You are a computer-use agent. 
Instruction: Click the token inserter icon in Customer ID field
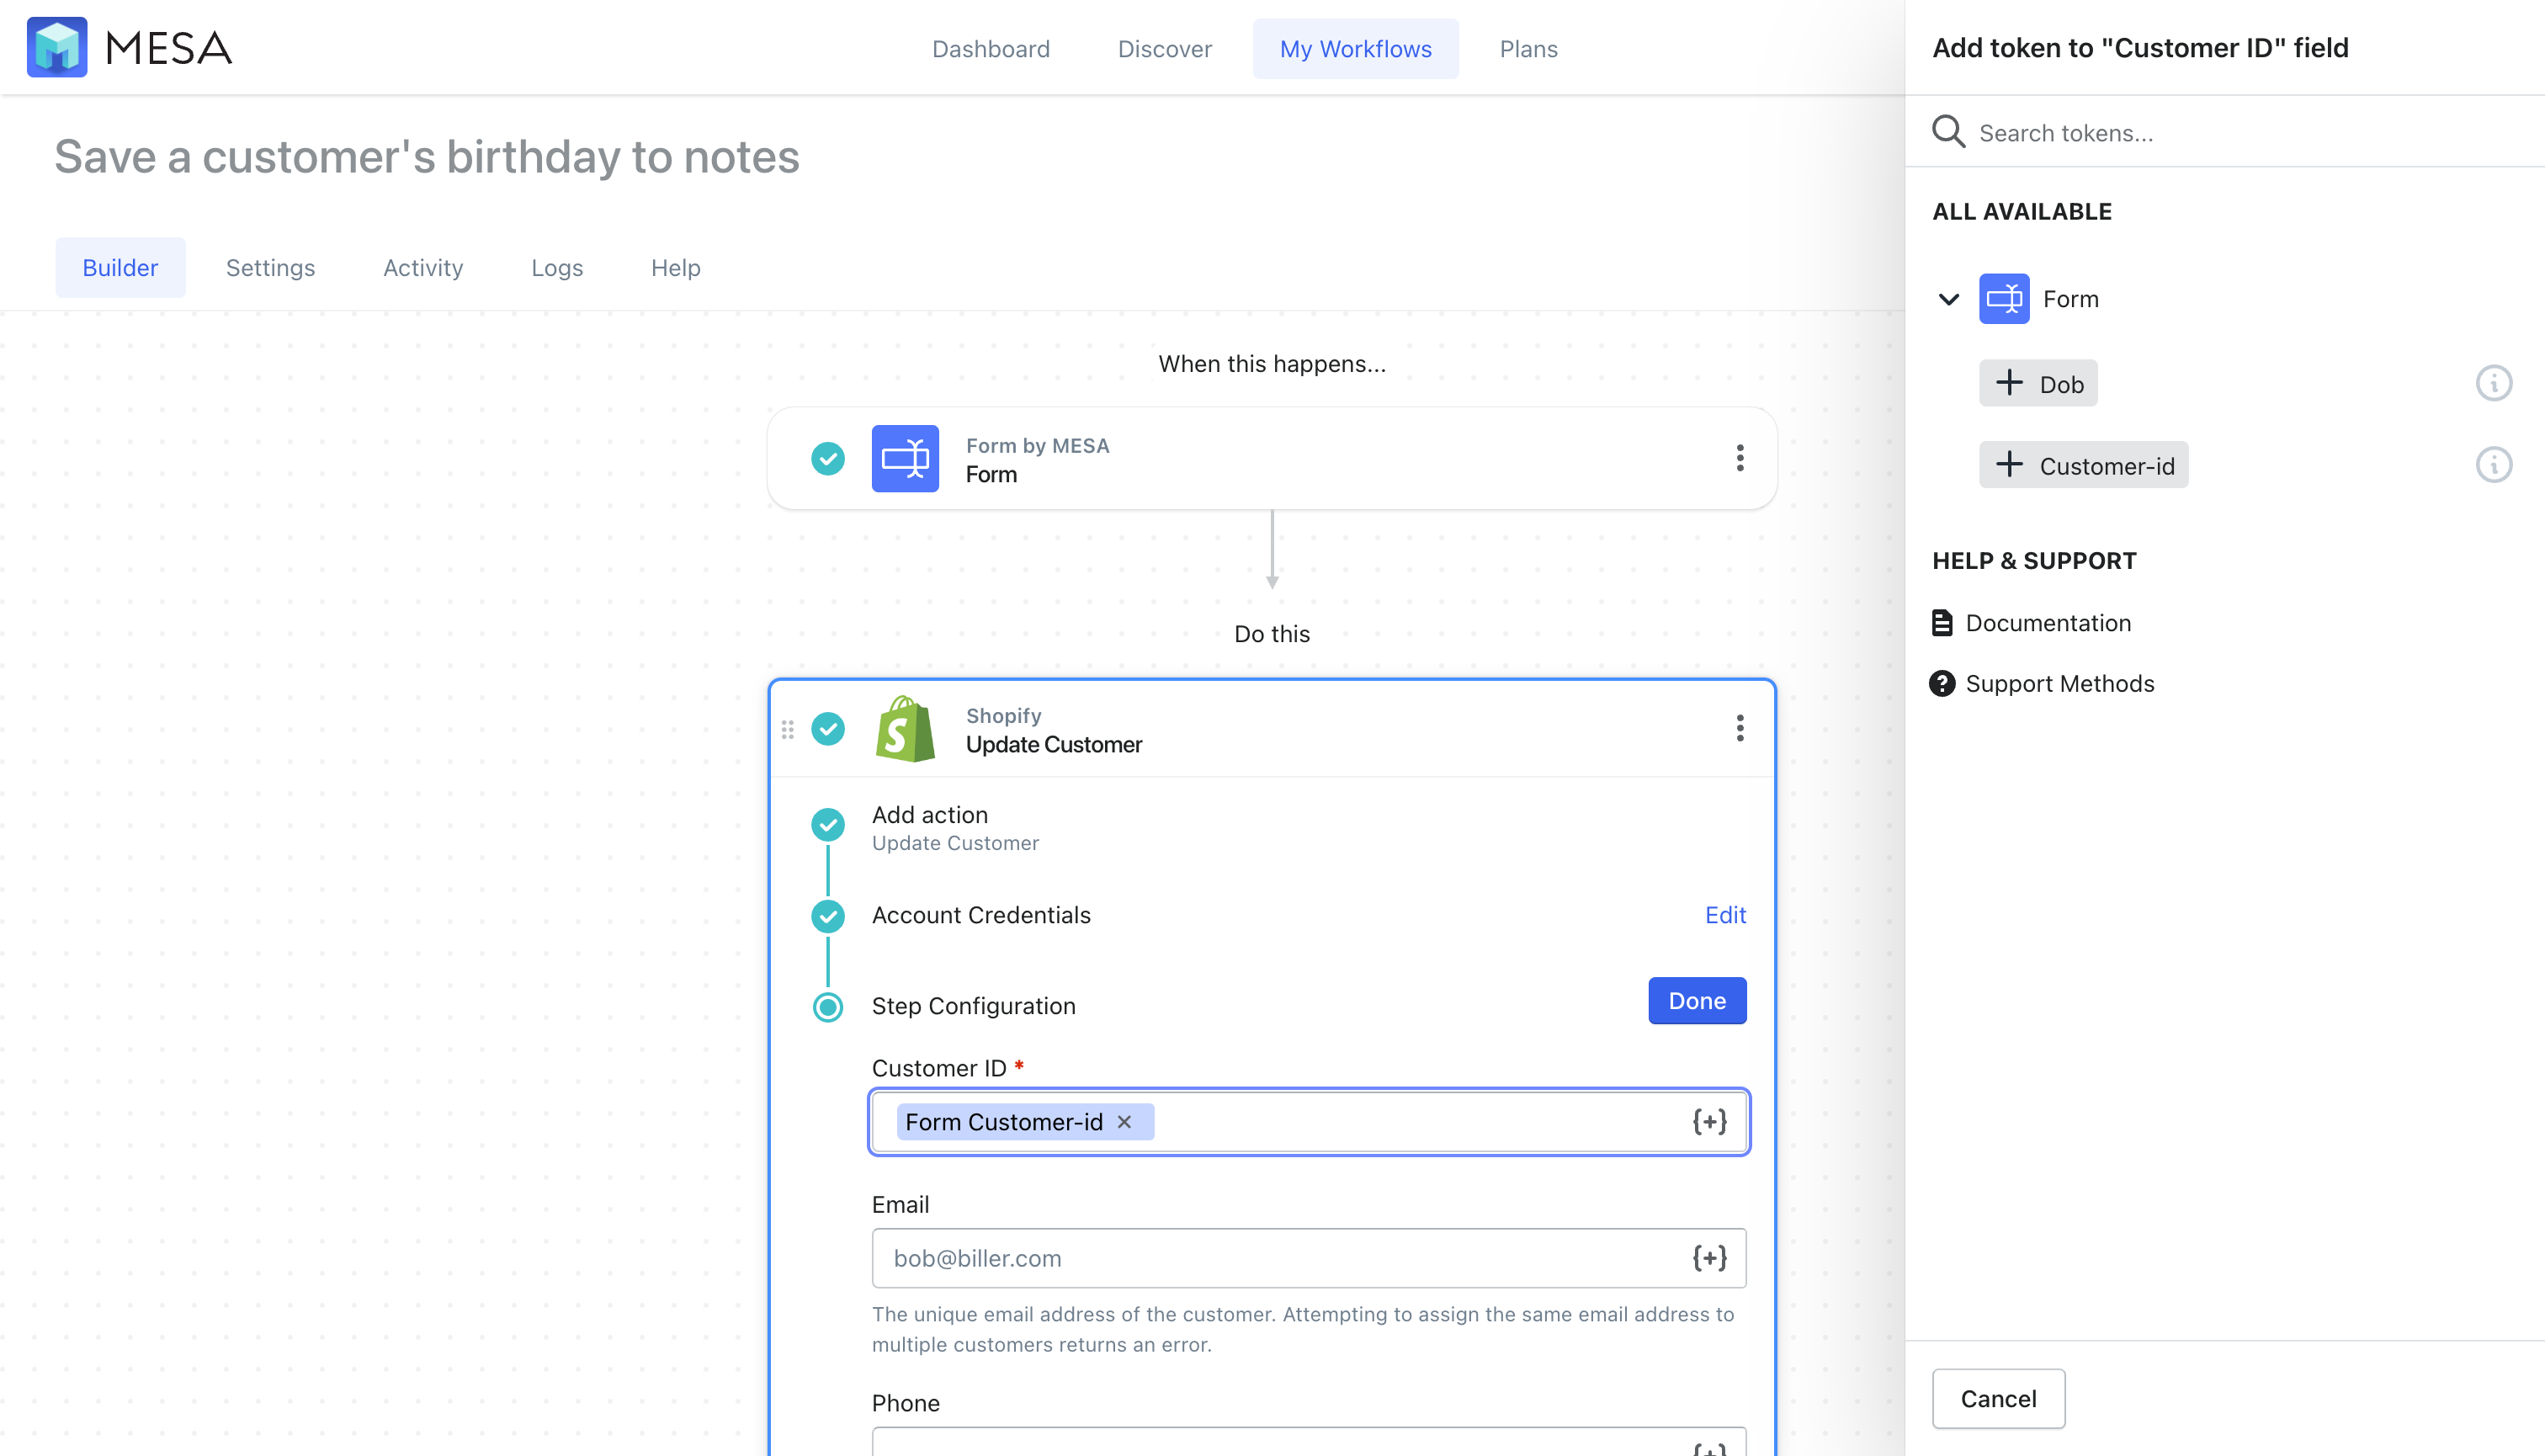(x=1710, y=1122)
